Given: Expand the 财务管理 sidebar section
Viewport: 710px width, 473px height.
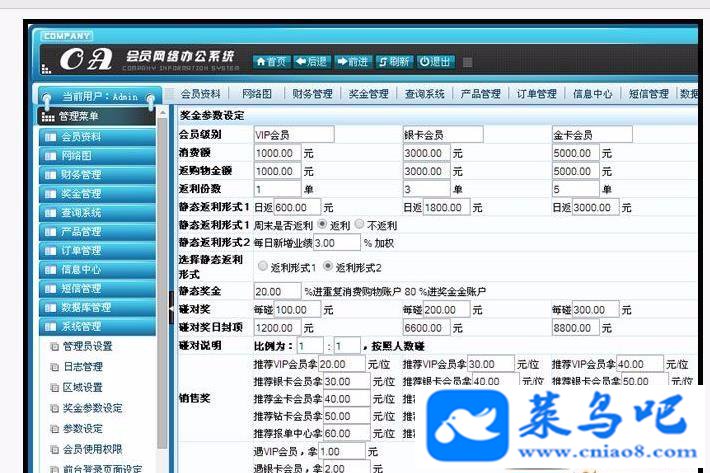Looking at the screenshot, I should coord(97,174).
